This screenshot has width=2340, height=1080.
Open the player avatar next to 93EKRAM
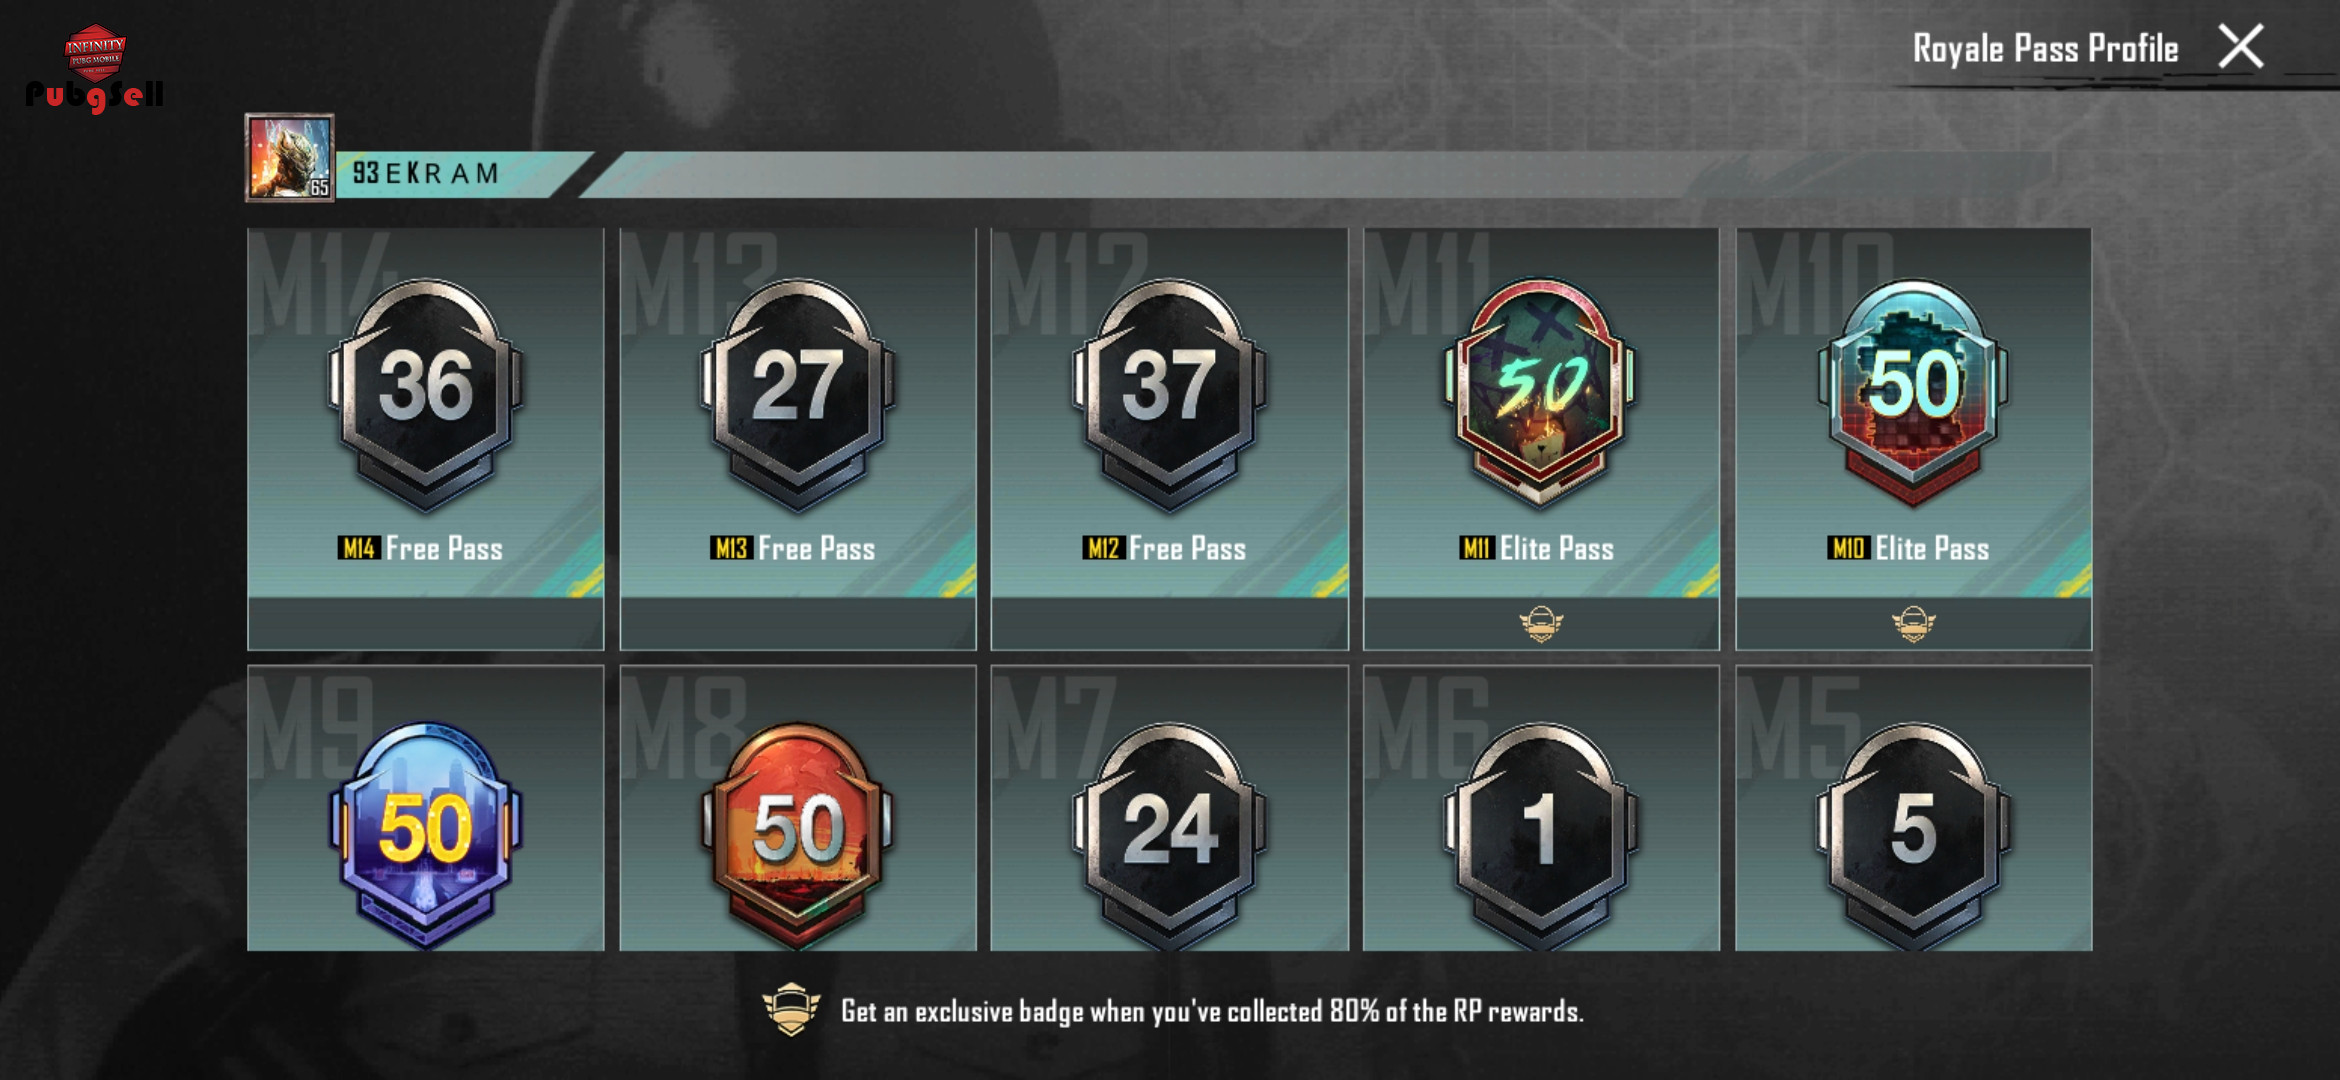[290, 158]
